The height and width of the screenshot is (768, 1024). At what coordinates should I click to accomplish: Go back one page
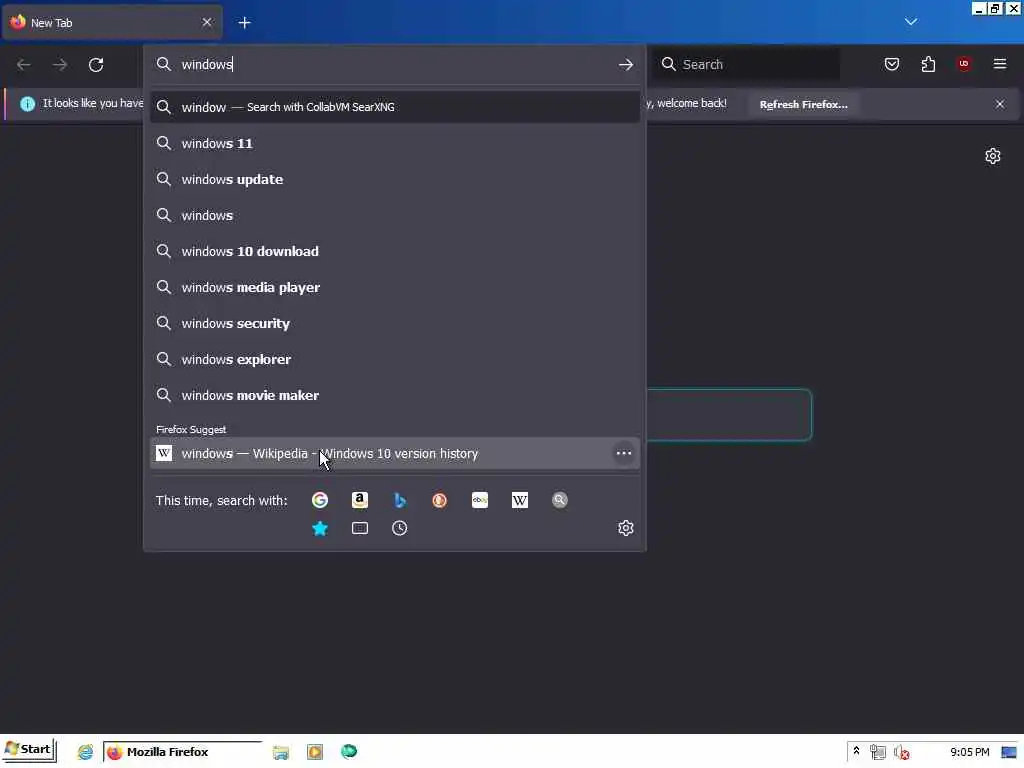[x=24, y=65]
